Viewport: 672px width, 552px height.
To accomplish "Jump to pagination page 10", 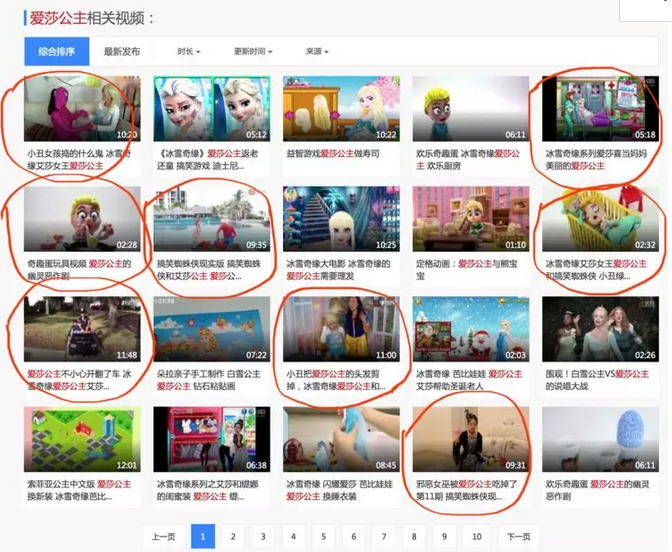I will (x=477, y=537).
